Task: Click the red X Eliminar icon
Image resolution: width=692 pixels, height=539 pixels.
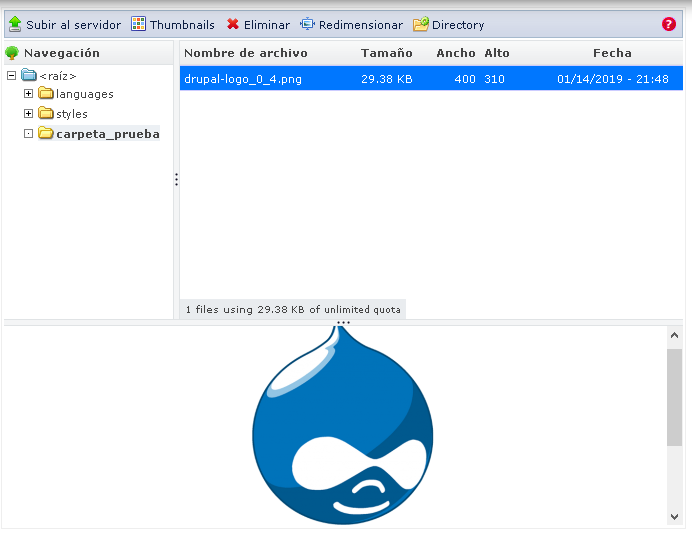Action: coord(233,24)
